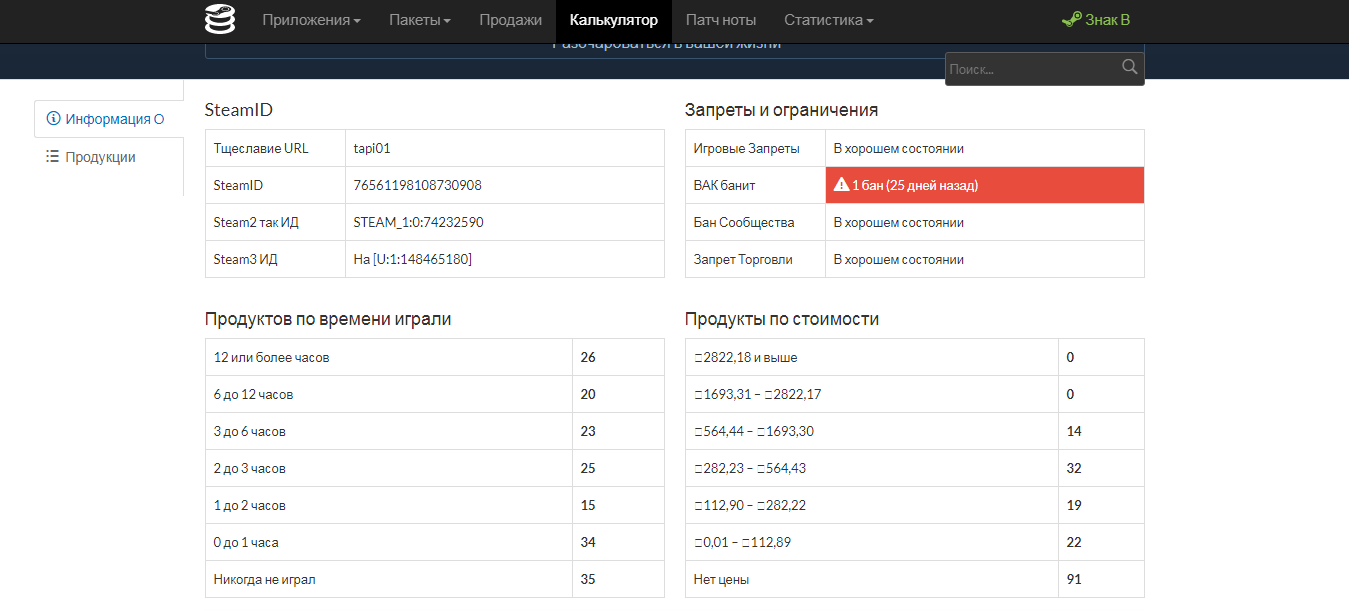Click count 25 for 2 до 3 часов

[x=588, y=468]
